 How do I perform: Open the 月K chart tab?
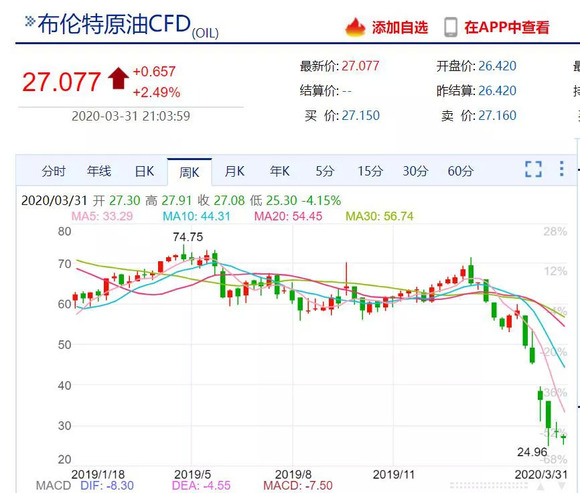(235, 171)
